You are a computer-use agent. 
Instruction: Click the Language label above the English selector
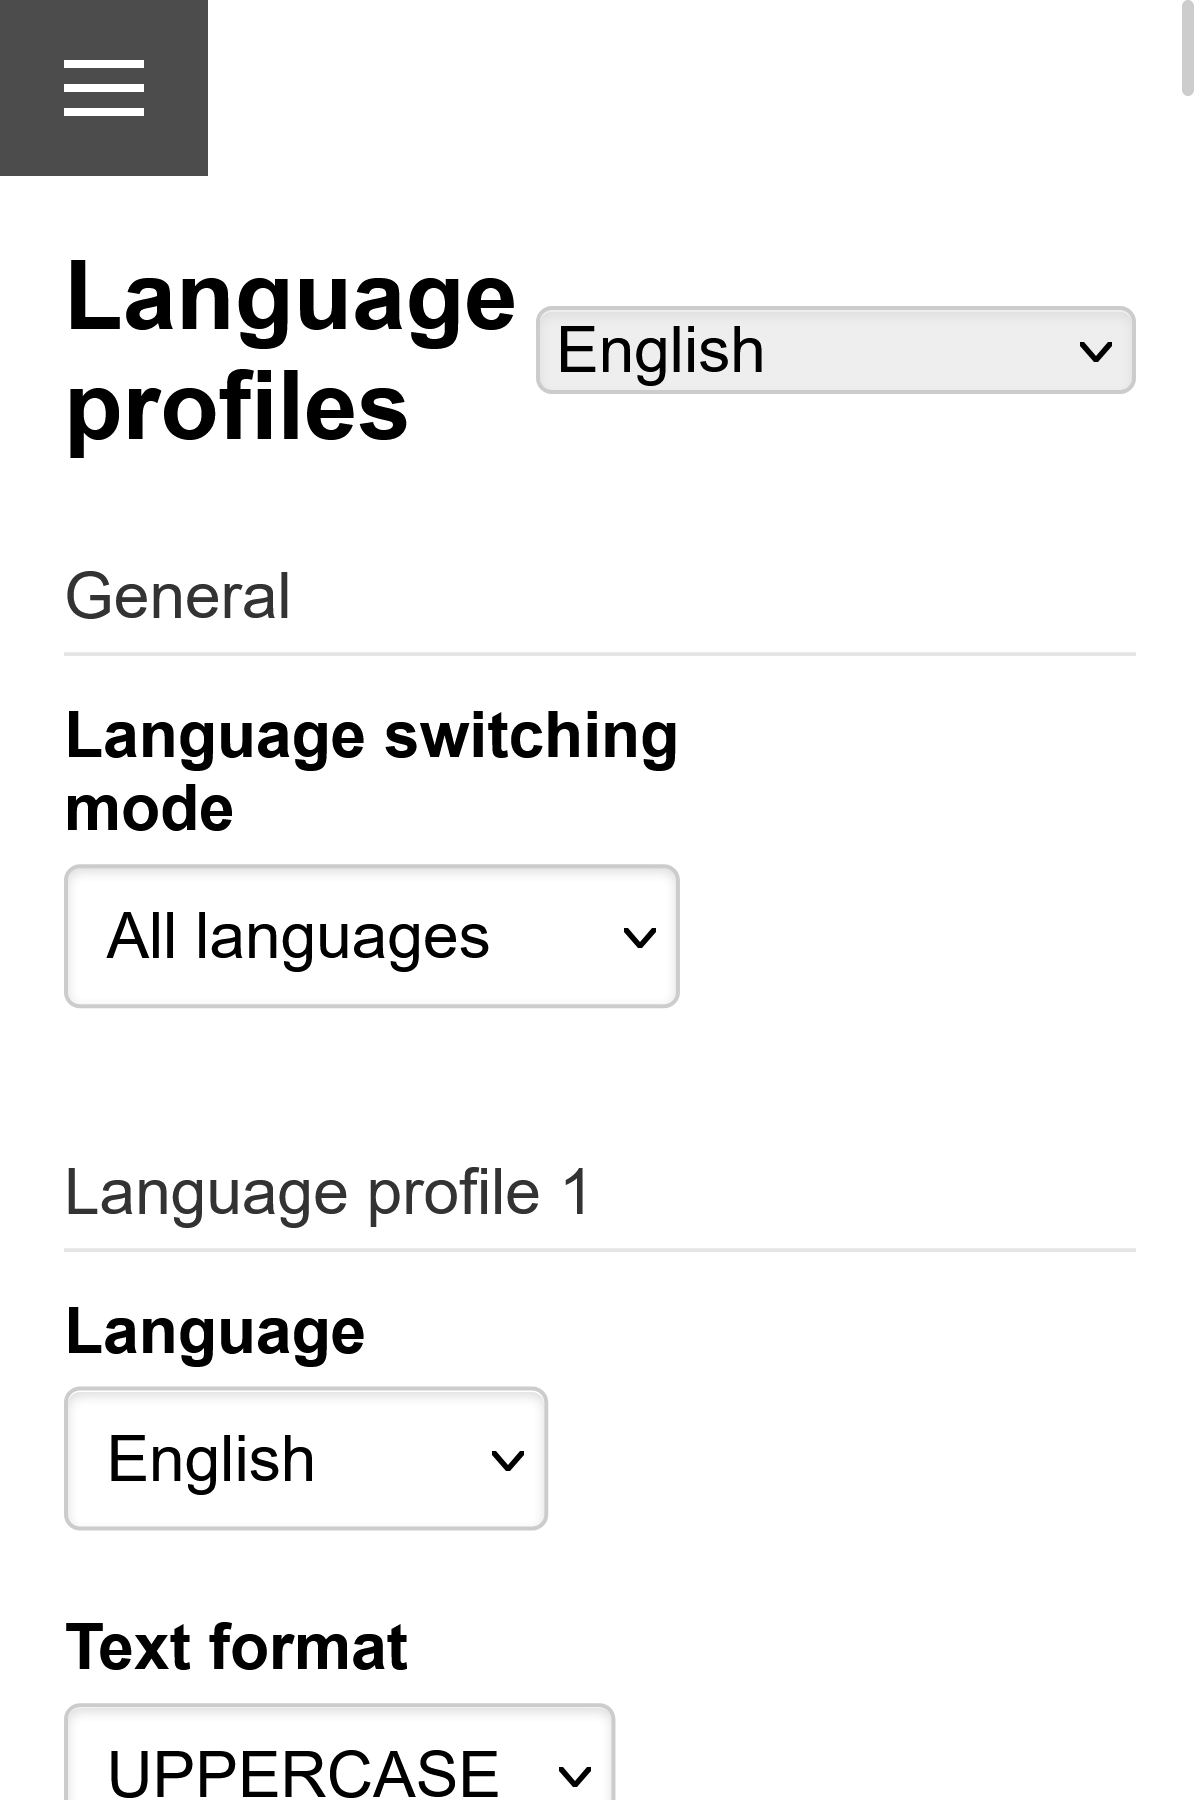pyautogui.click(x=215, y=1330)
